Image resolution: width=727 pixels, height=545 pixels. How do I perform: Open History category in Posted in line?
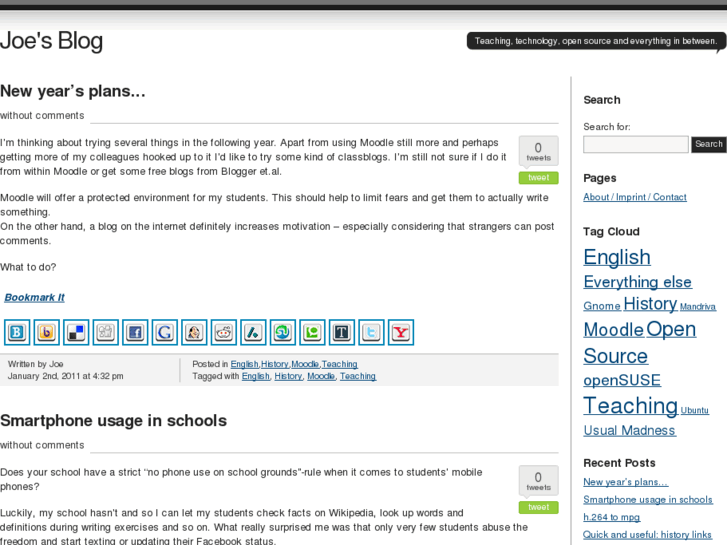coord(274,364)
